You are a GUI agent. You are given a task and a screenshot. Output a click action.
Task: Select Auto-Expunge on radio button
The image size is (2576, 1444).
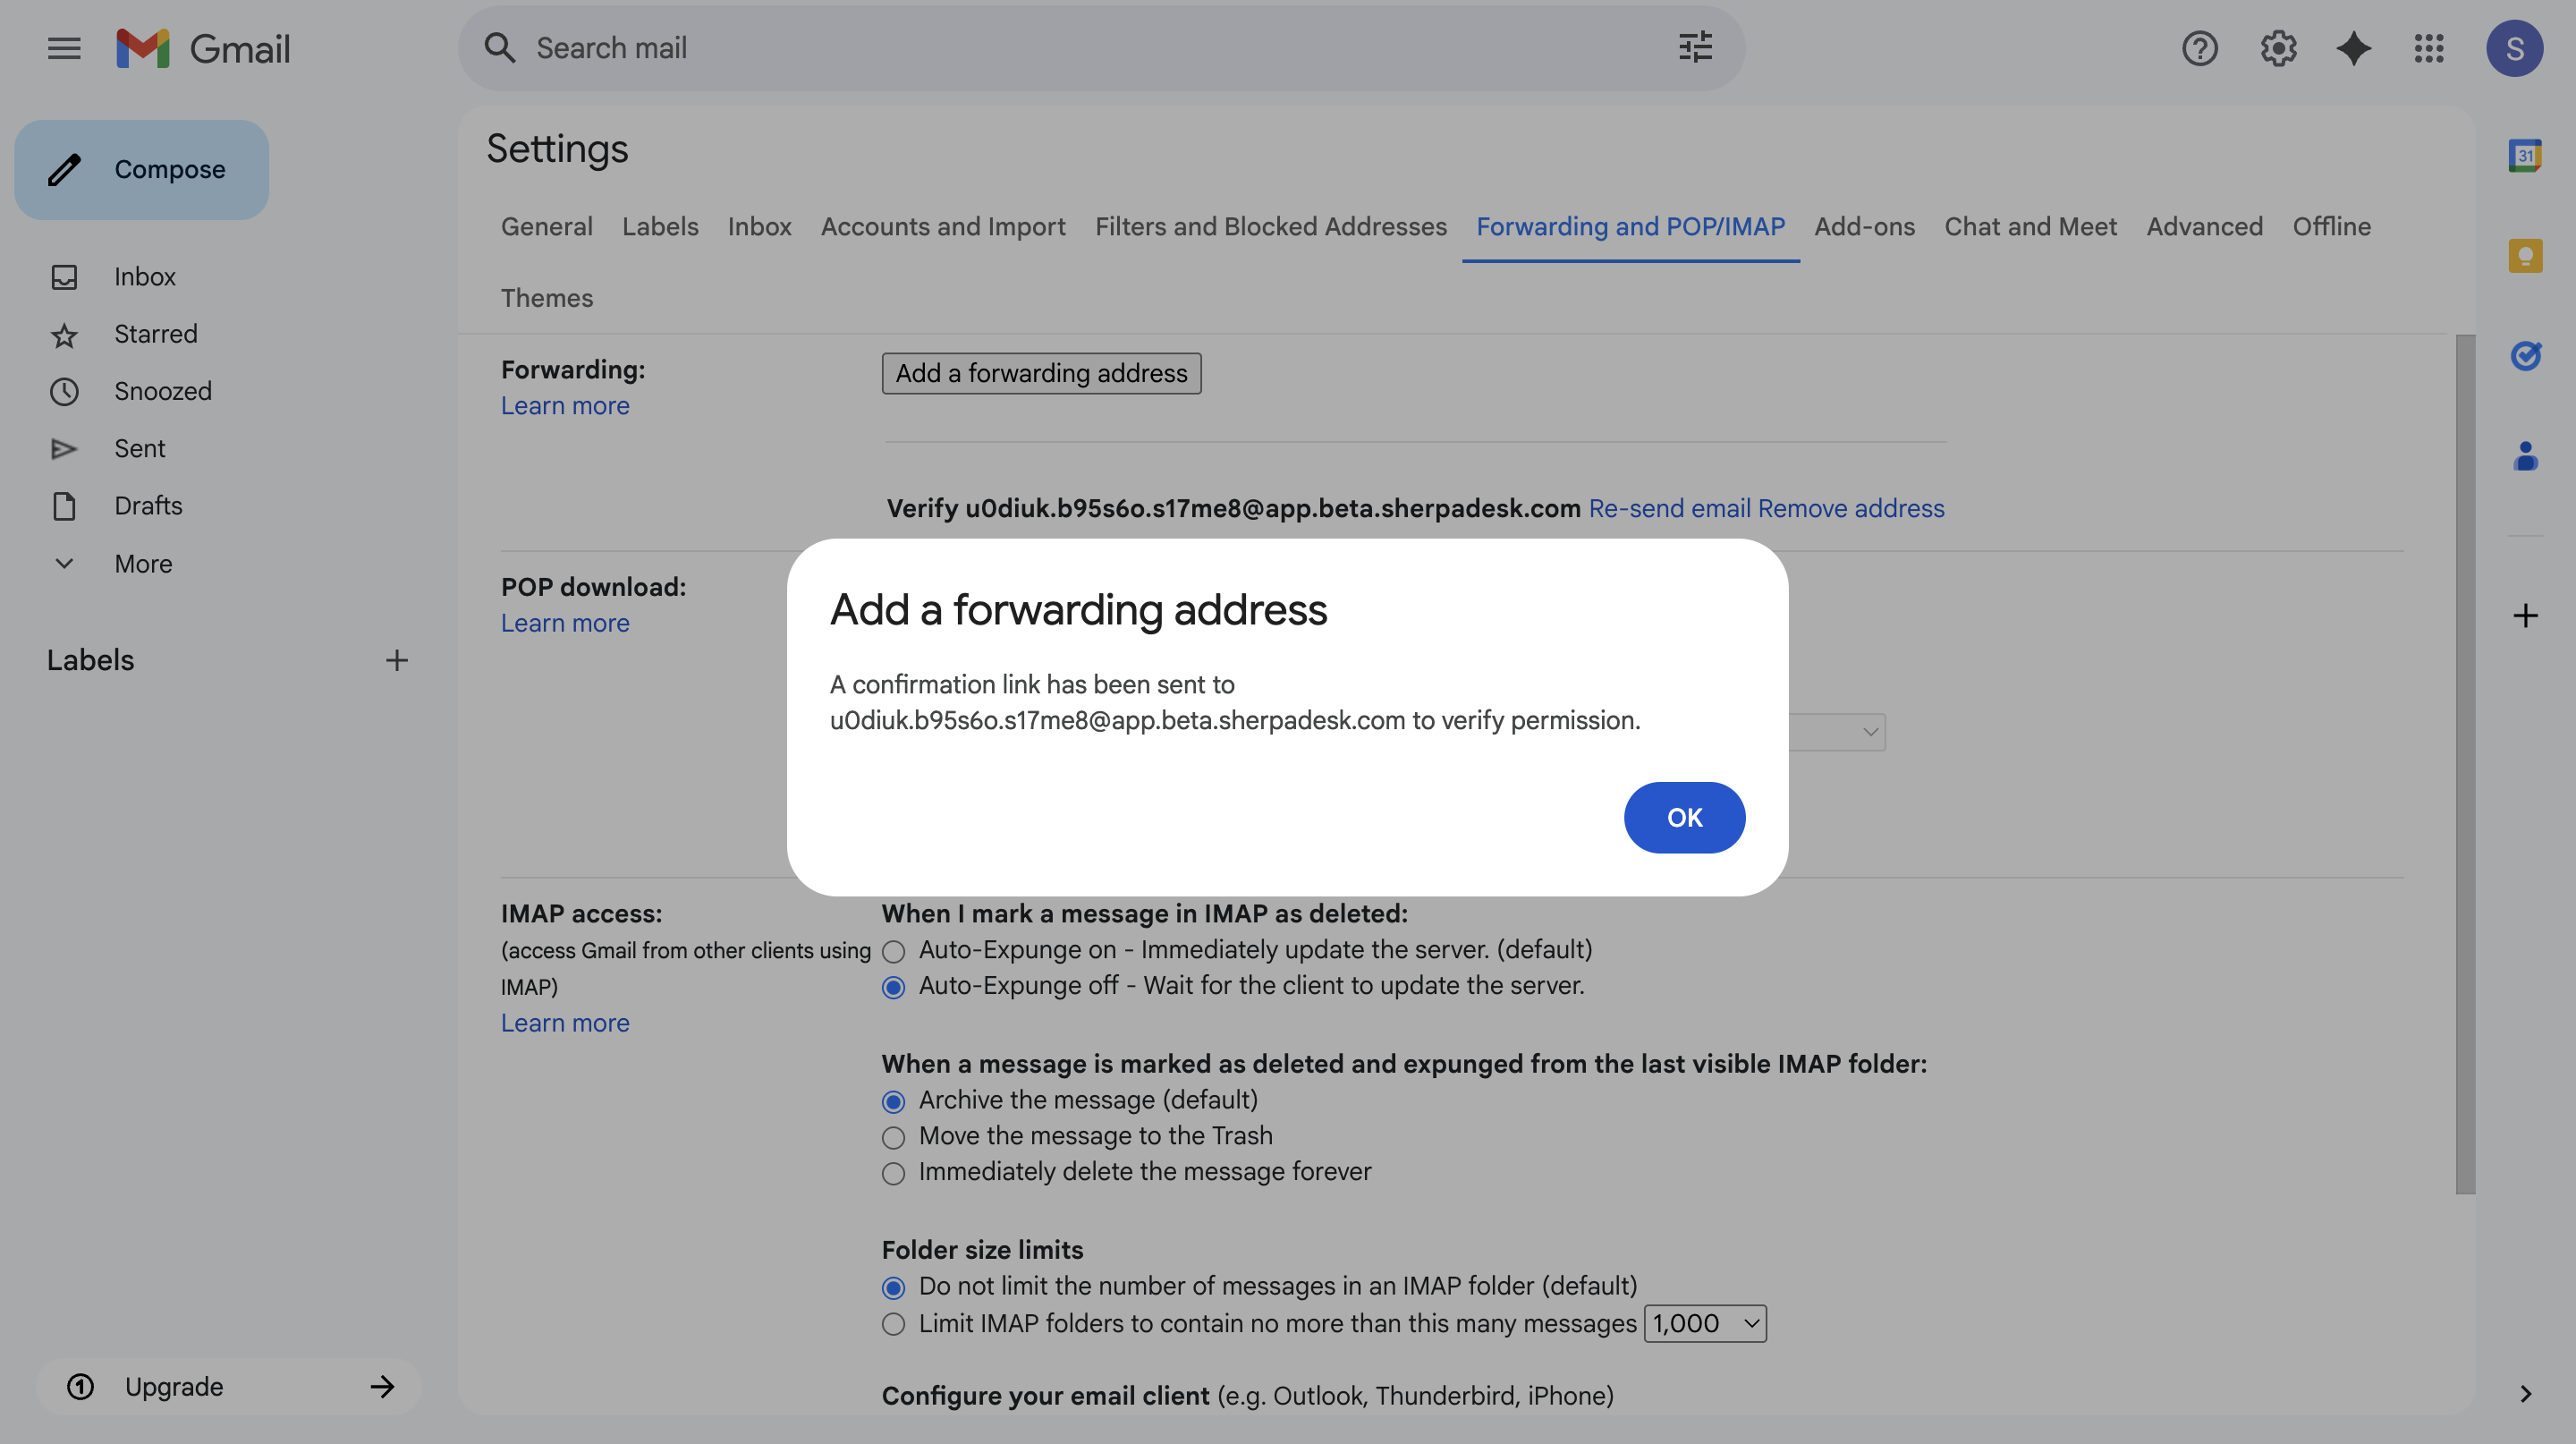[x=893, y=951]
